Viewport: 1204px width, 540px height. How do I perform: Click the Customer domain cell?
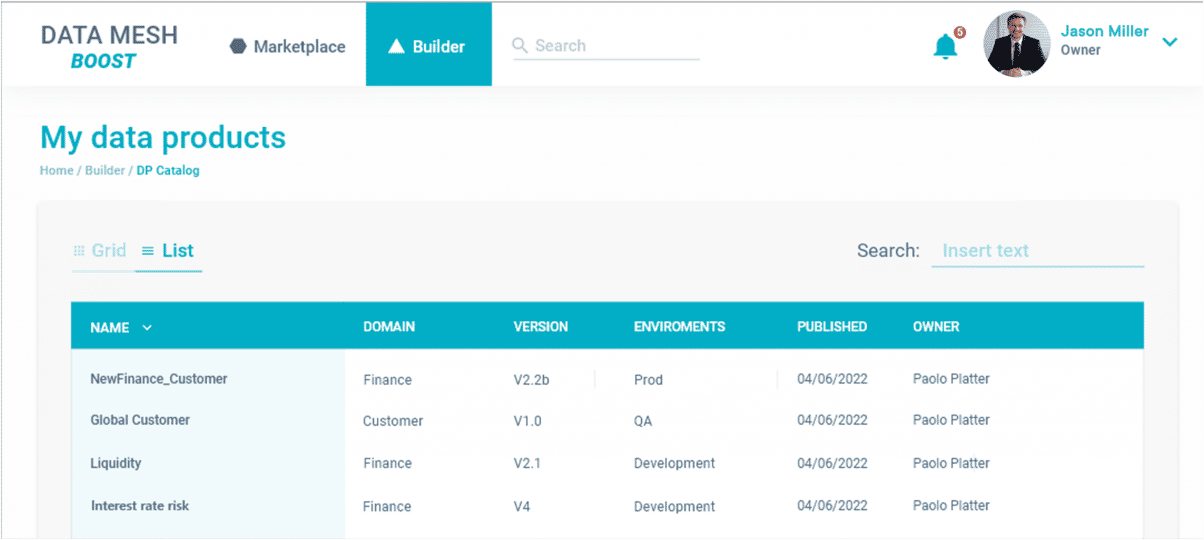click(x=393, y=421)
